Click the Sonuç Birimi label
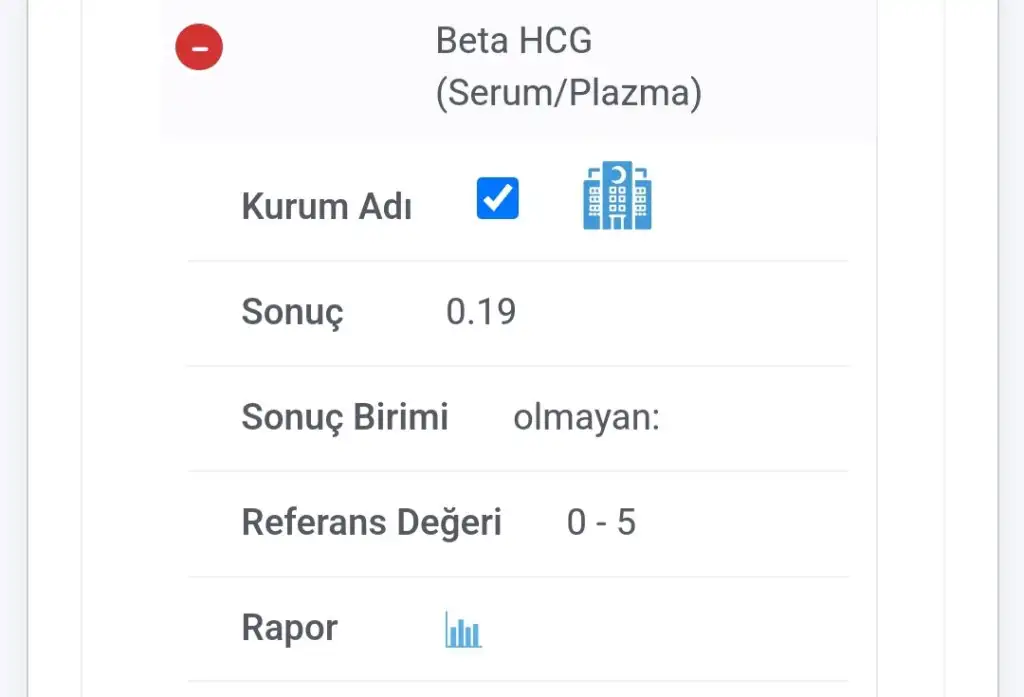This screenshot has width=1024, height=697. [345, 417]
